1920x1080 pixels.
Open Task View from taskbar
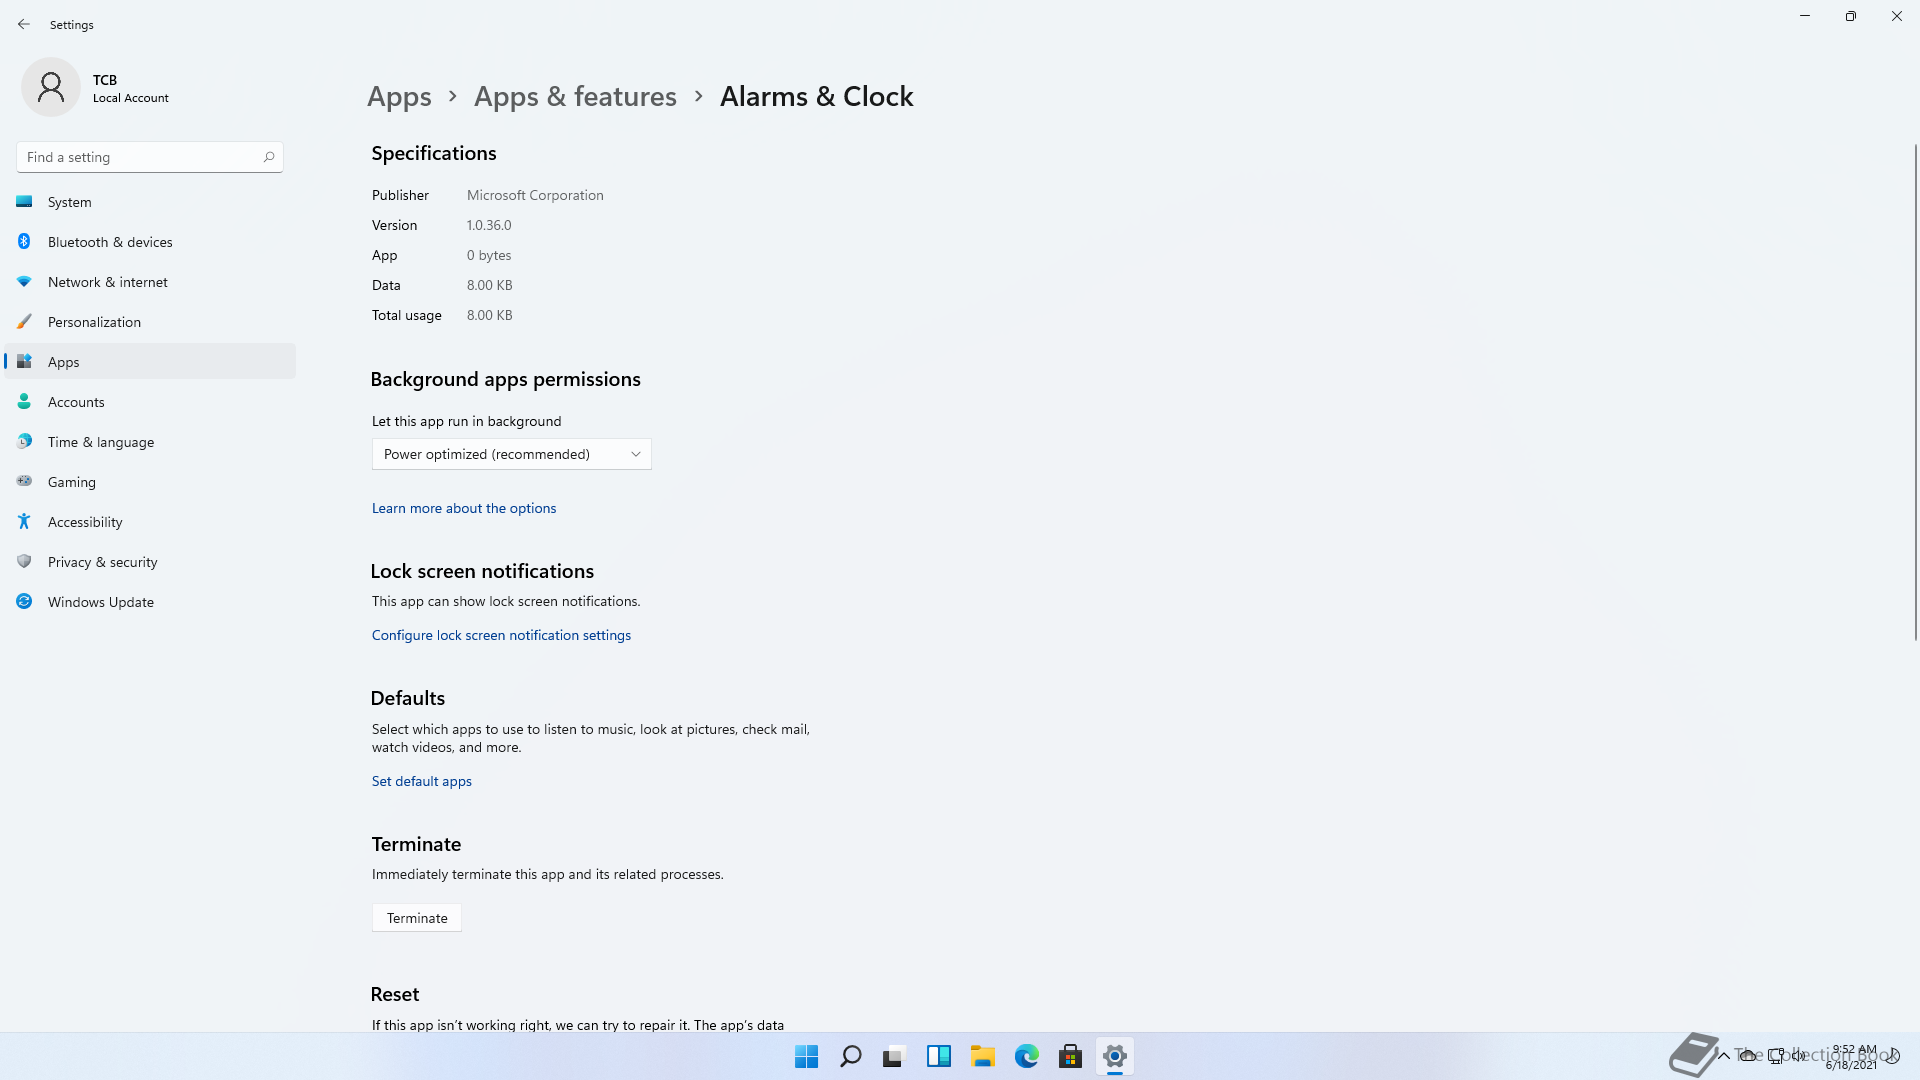(894, 1056)
